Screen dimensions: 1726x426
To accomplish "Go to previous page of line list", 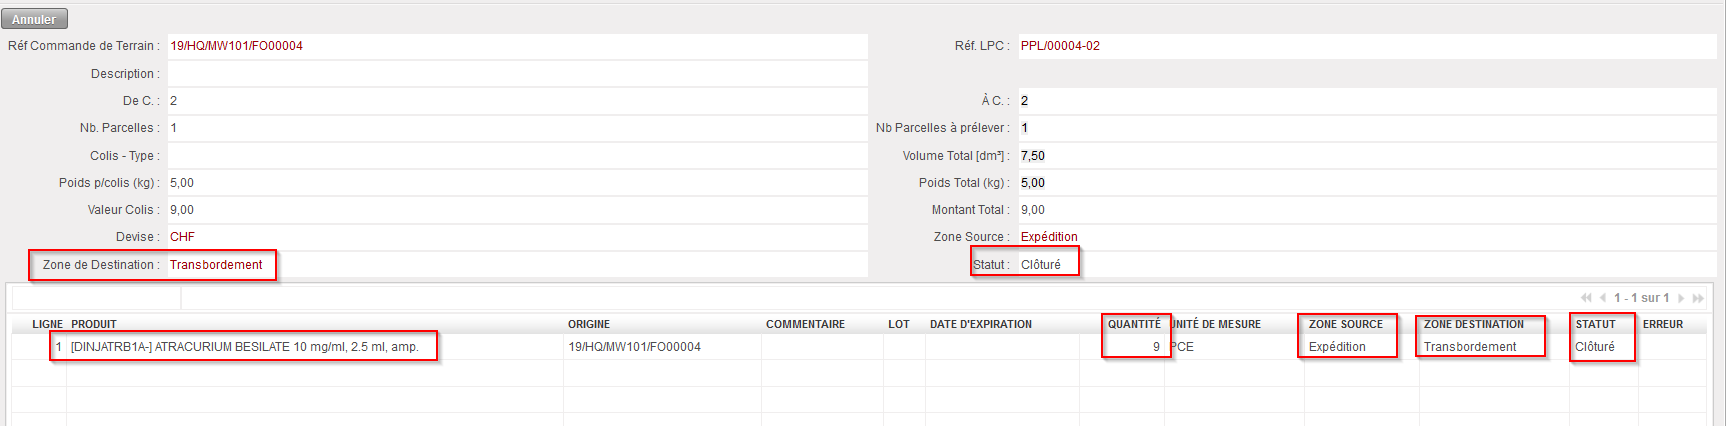I will pyautogui.click(x=1603, y=298).
